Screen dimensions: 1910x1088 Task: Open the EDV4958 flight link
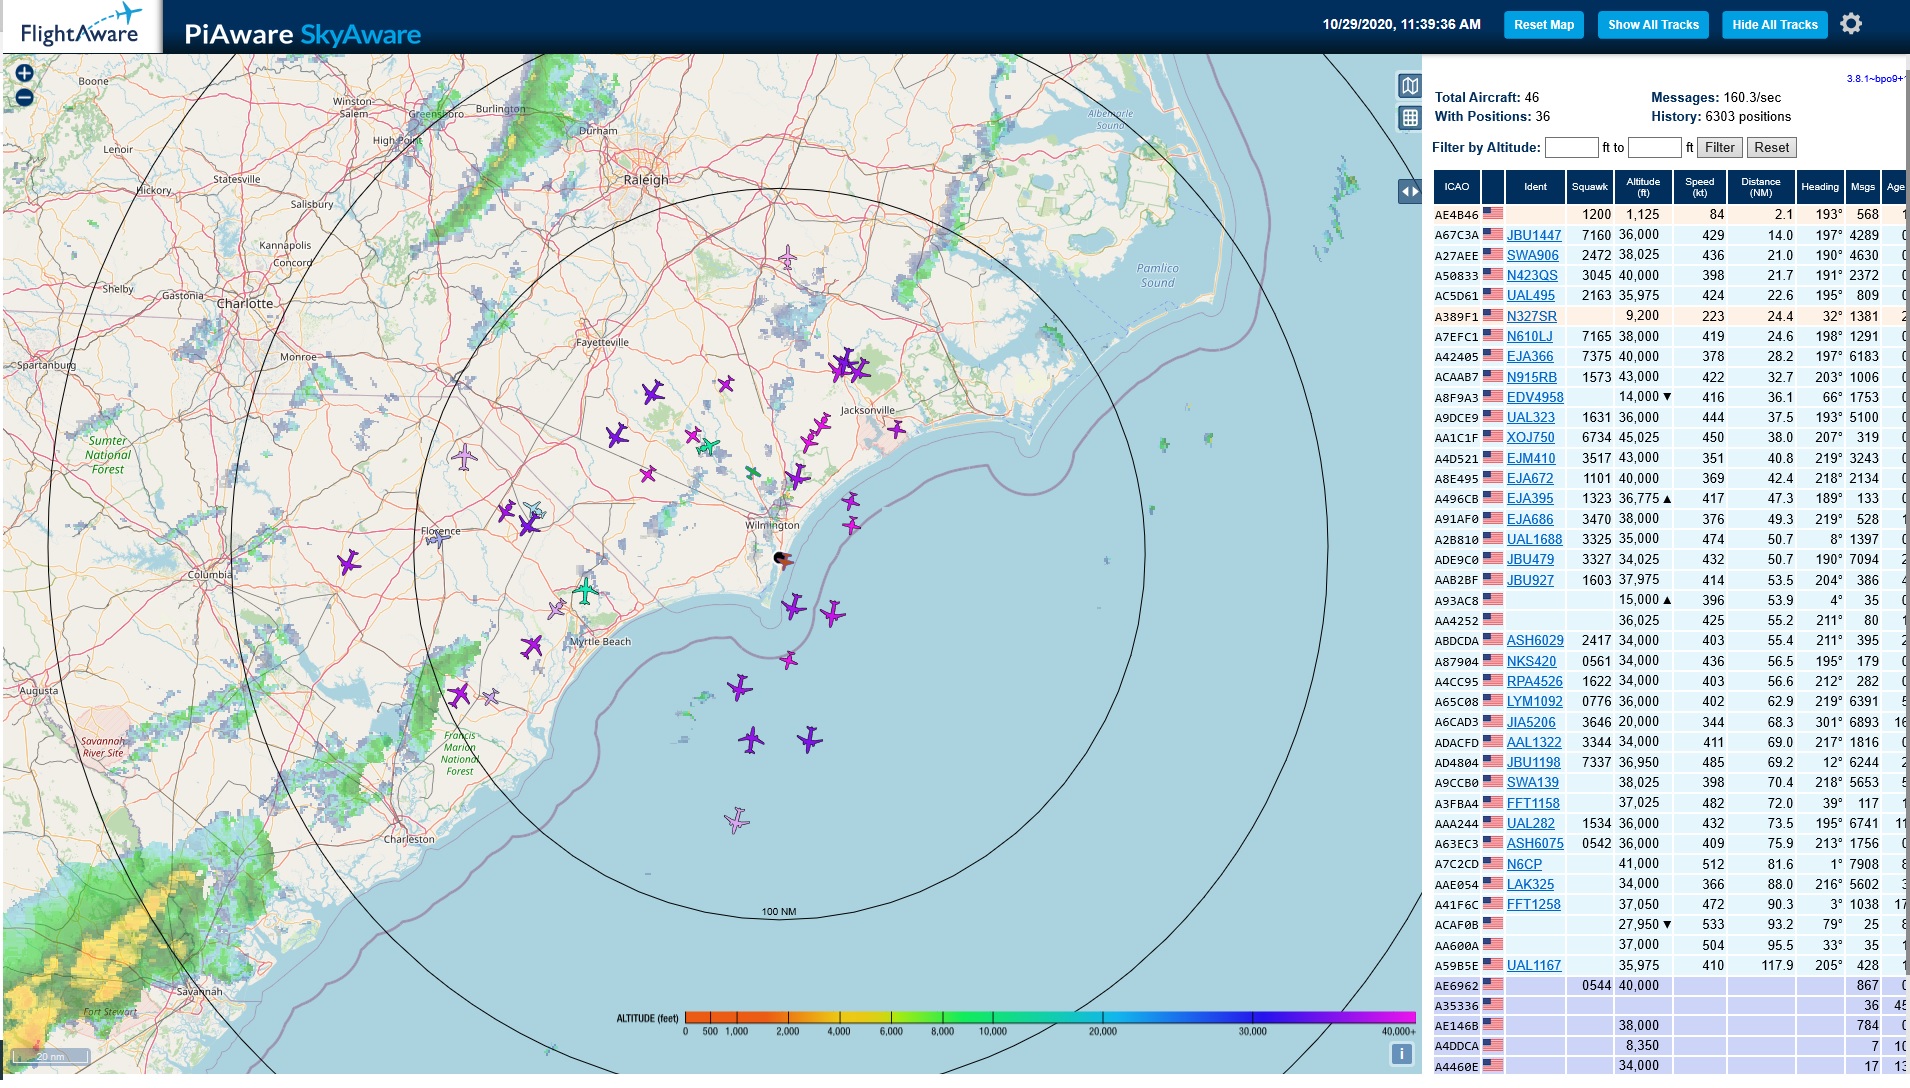(1535, 397)
